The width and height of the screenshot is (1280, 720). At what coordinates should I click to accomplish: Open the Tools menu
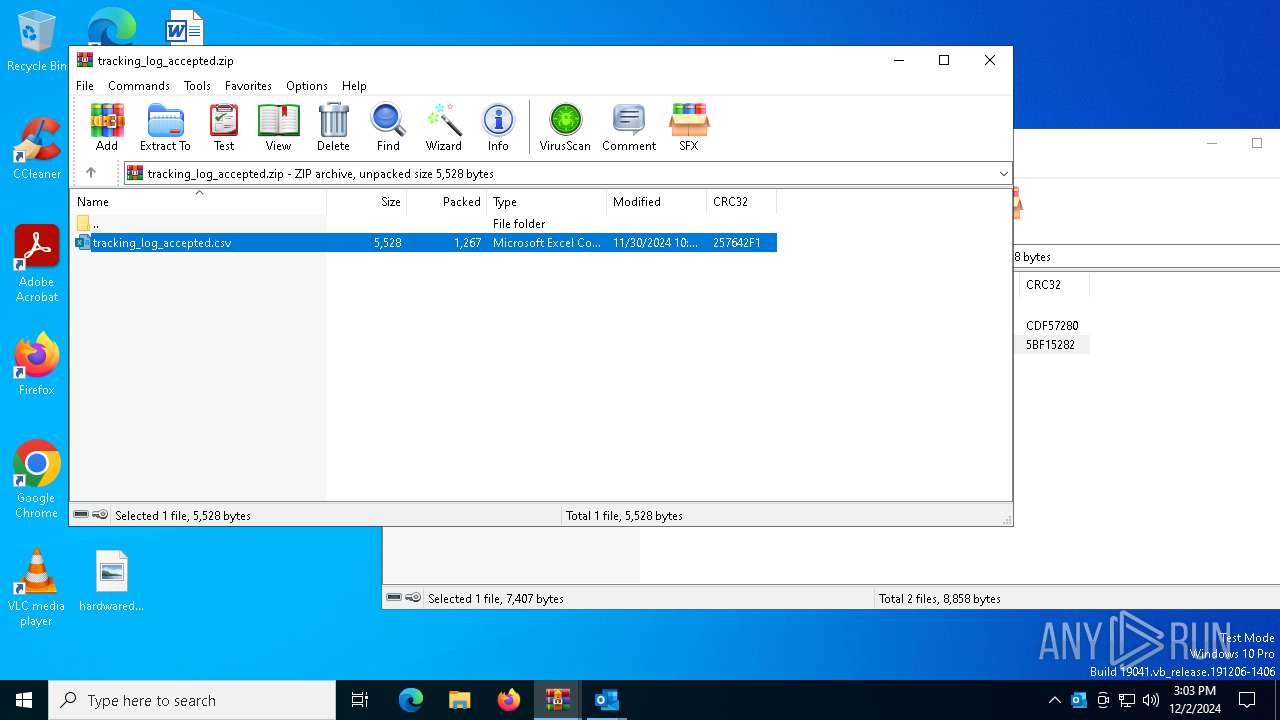pyautogui.click(x=197, y=86)
